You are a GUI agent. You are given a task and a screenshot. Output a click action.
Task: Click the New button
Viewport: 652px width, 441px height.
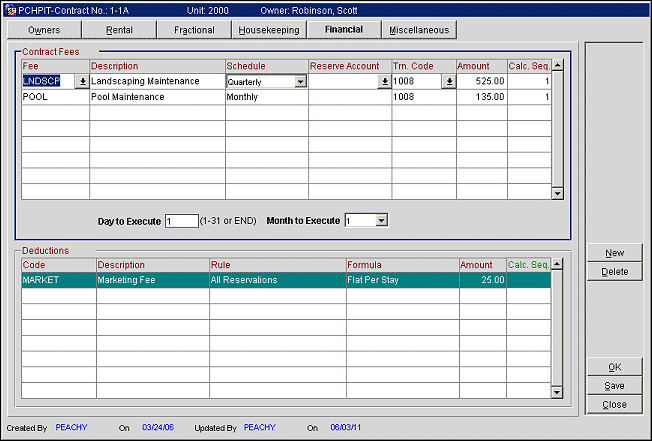click(614, 253)
